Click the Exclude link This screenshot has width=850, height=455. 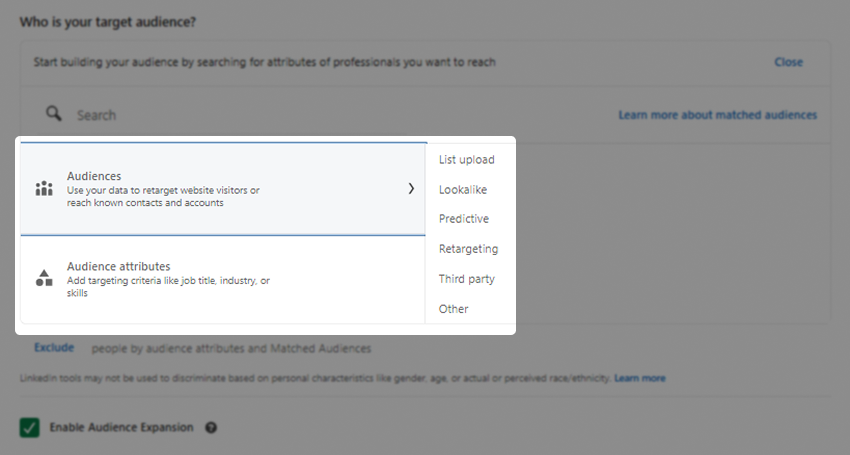(54, 348)
